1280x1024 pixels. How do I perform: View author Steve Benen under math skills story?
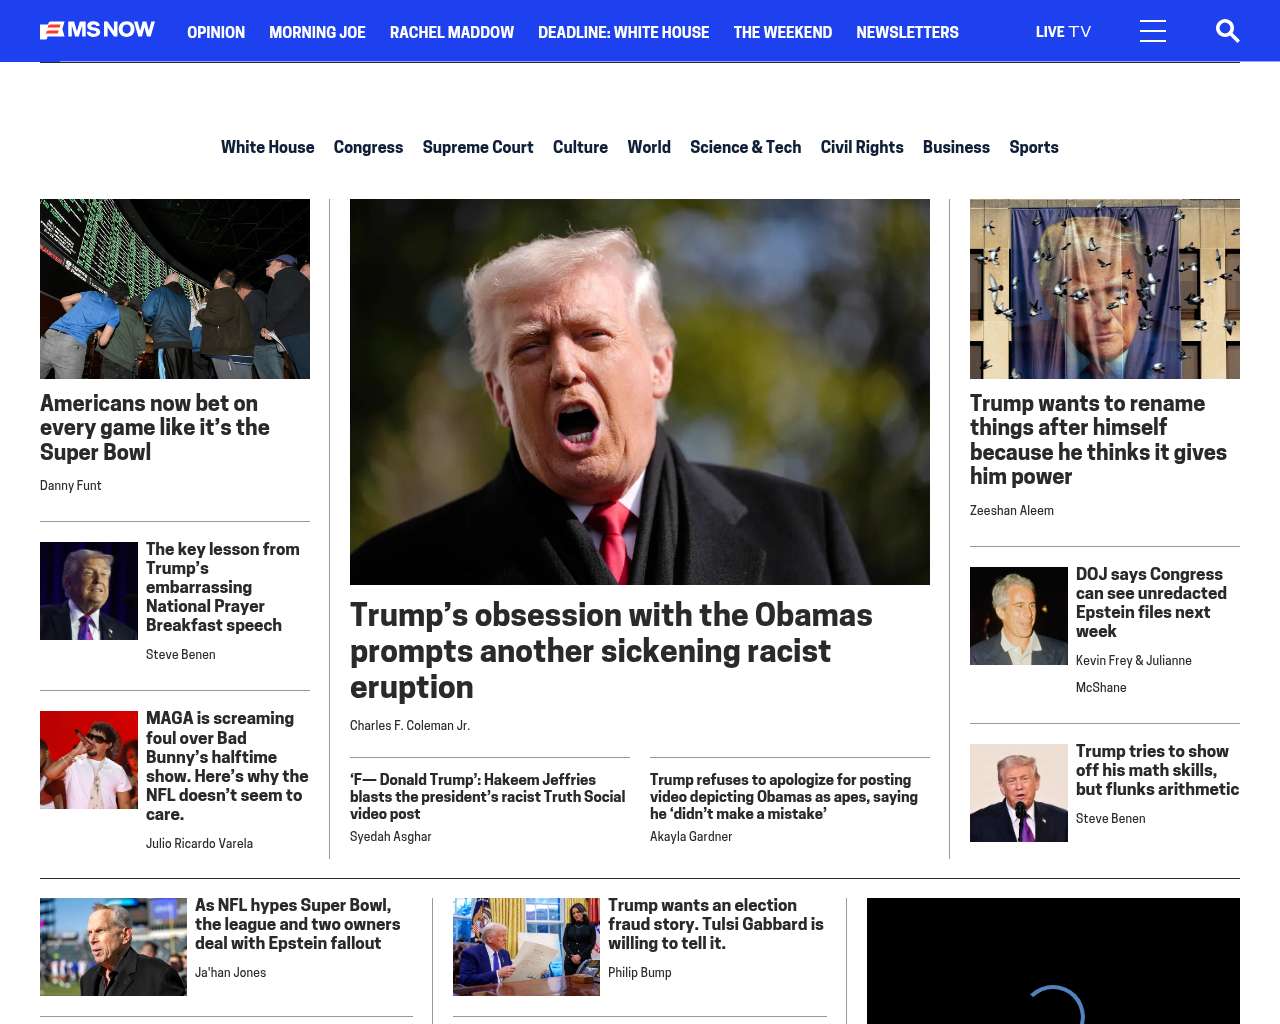(x=1110, y=818)
